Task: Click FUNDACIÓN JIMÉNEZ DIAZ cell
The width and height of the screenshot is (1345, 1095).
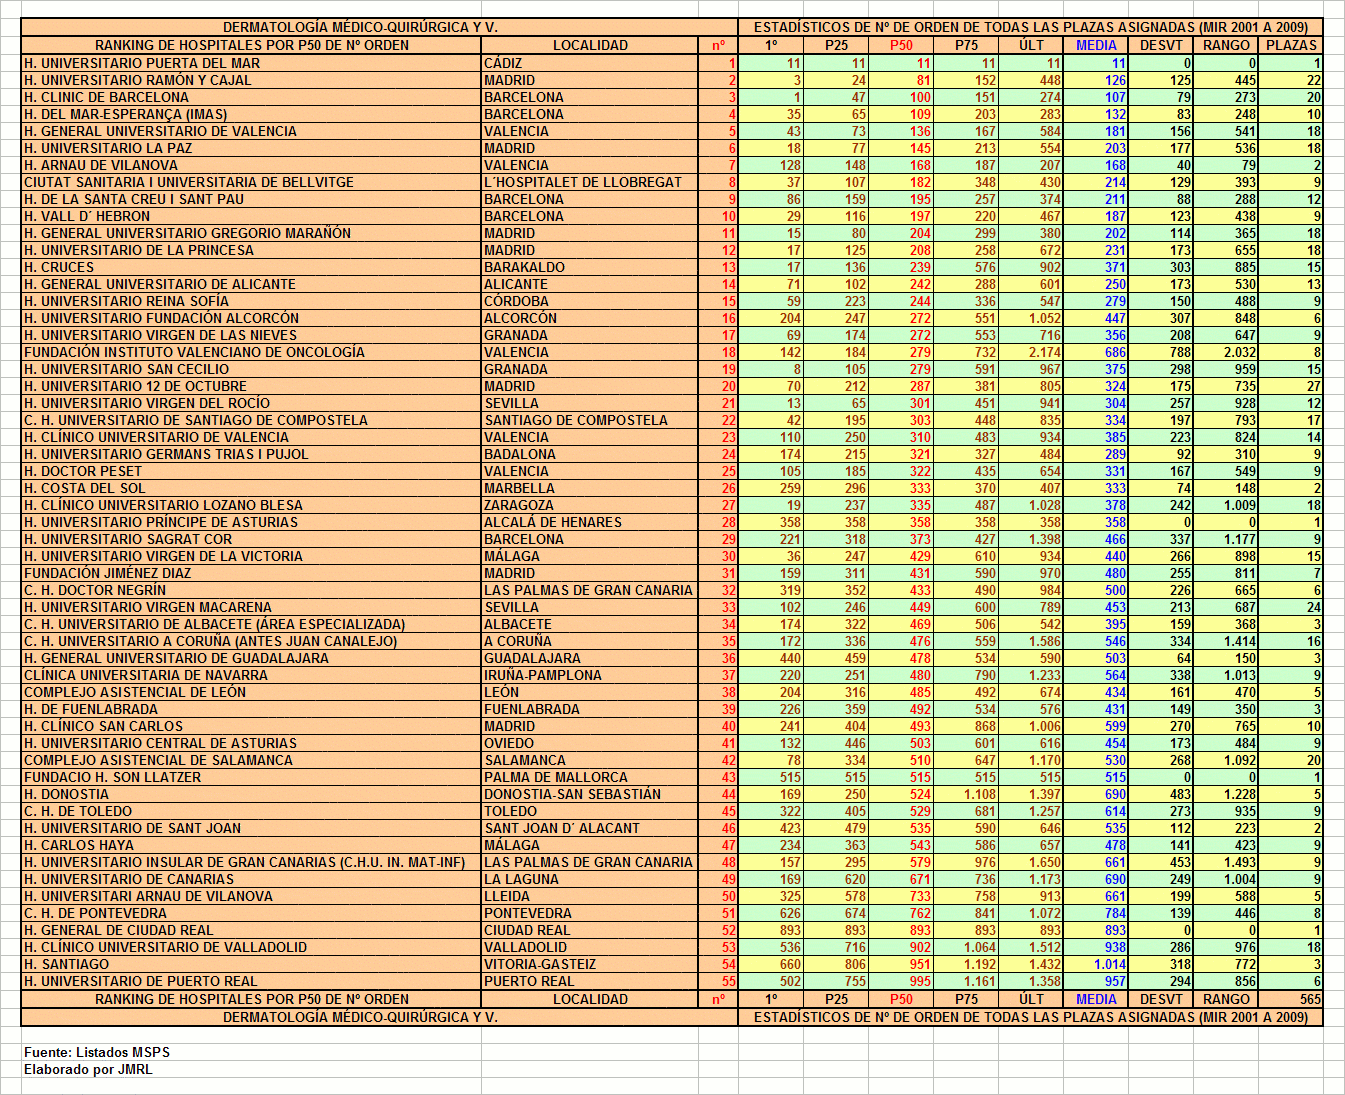Action: coord(251,573)
